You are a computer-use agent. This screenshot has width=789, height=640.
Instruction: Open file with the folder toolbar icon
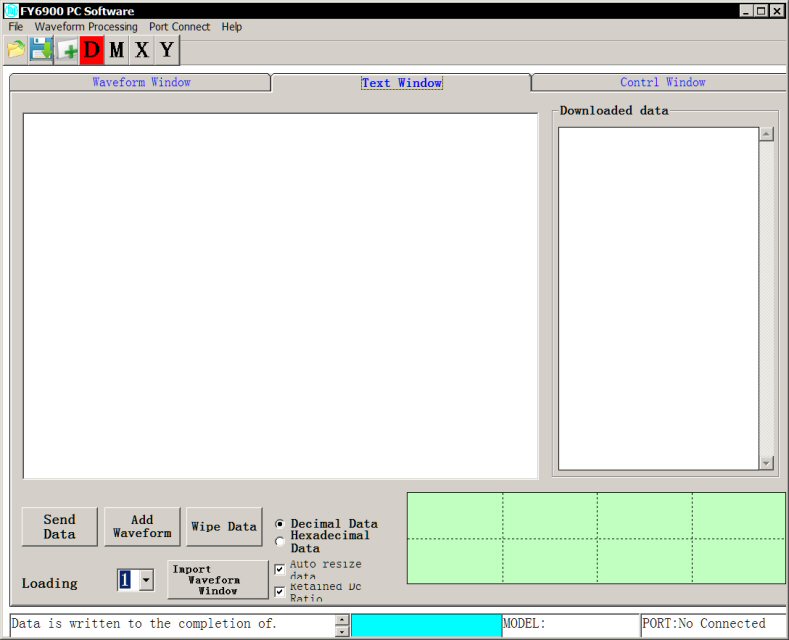[16, 50]
